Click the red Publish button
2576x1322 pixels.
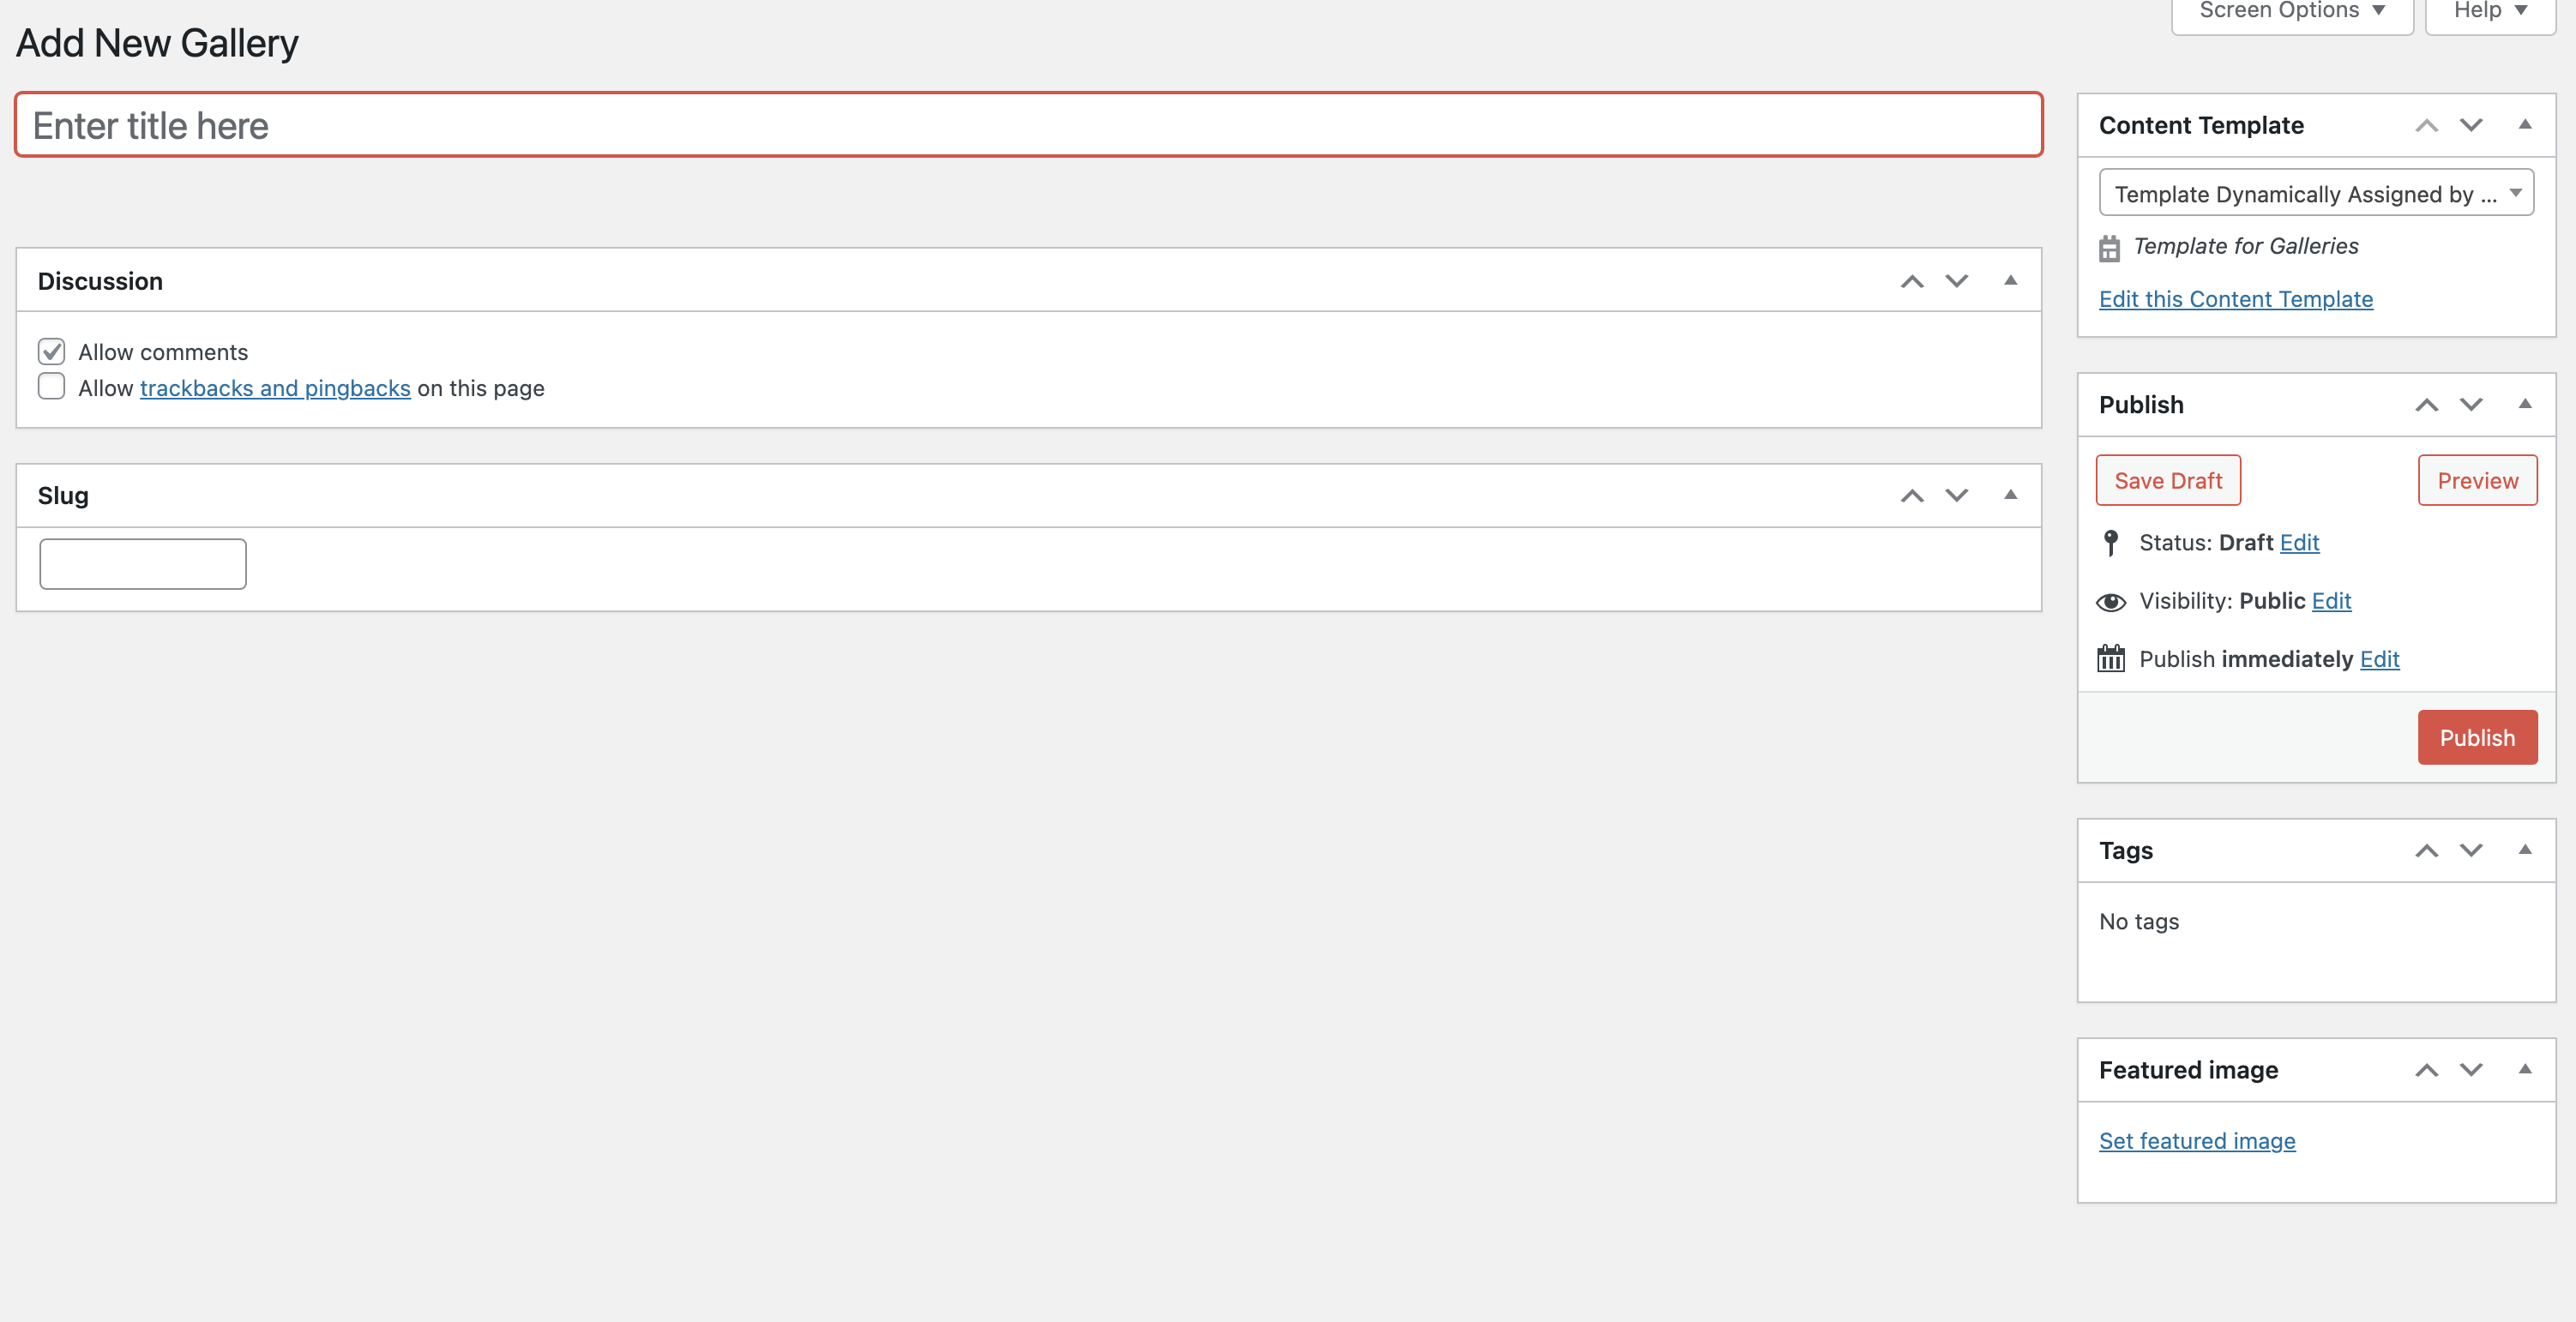pyautogui.click(x=2477, y=738)
